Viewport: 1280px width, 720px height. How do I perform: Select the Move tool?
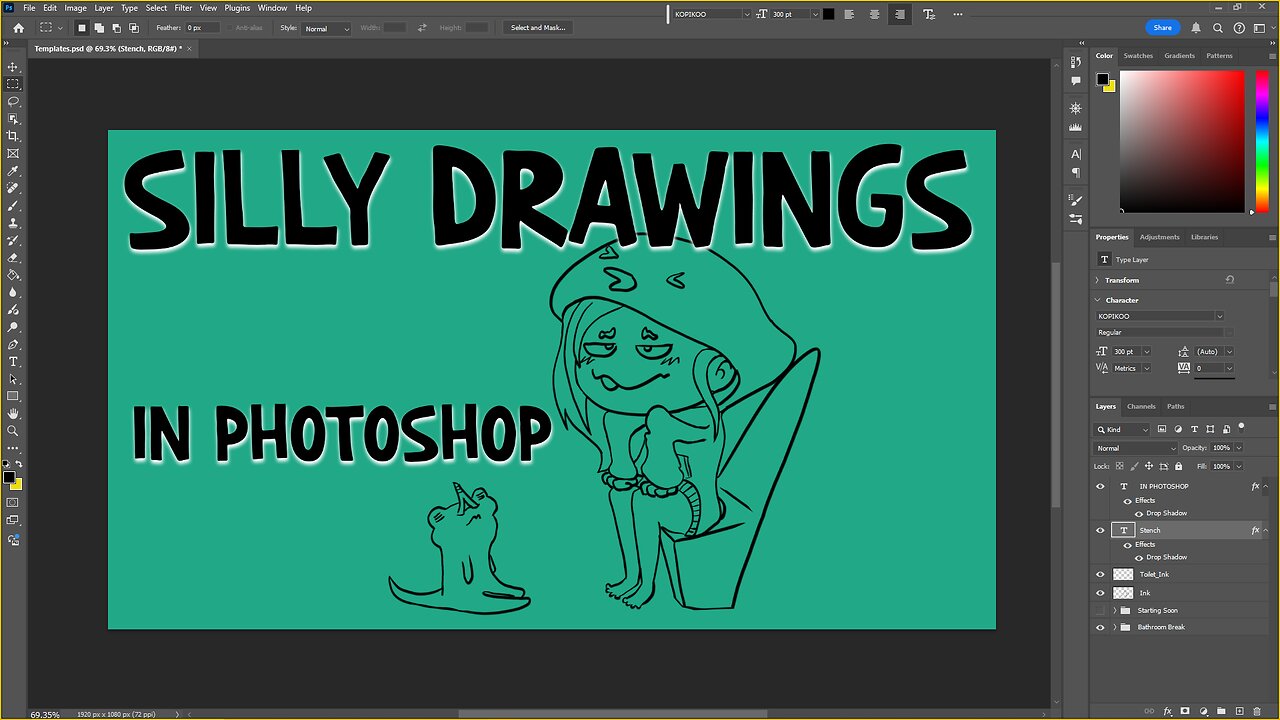(13, 67)
